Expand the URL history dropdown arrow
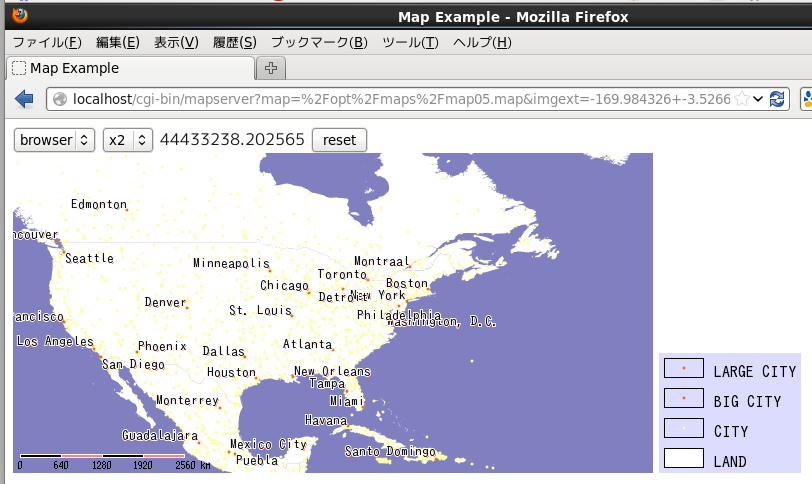 (x=758, y=99)
